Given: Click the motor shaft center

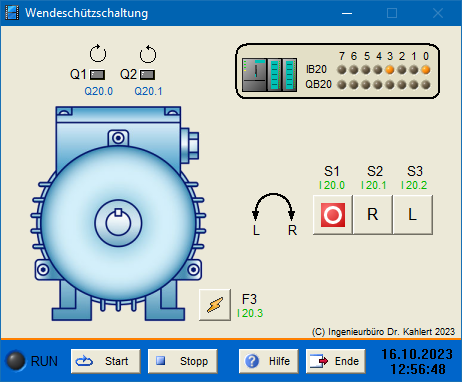Looking at the screenshot, I should pos(118,223).
